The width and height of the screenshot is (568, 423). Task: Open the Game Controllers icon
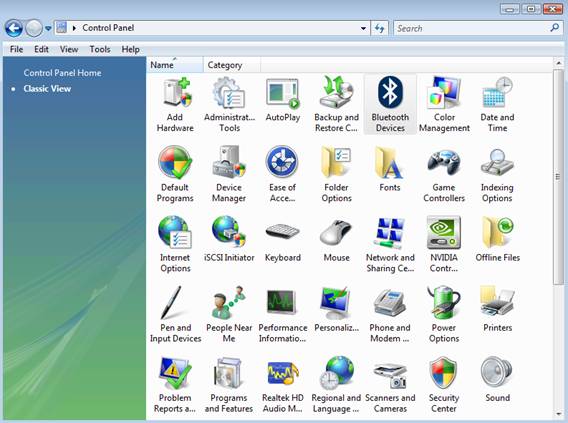click(444, 163)
